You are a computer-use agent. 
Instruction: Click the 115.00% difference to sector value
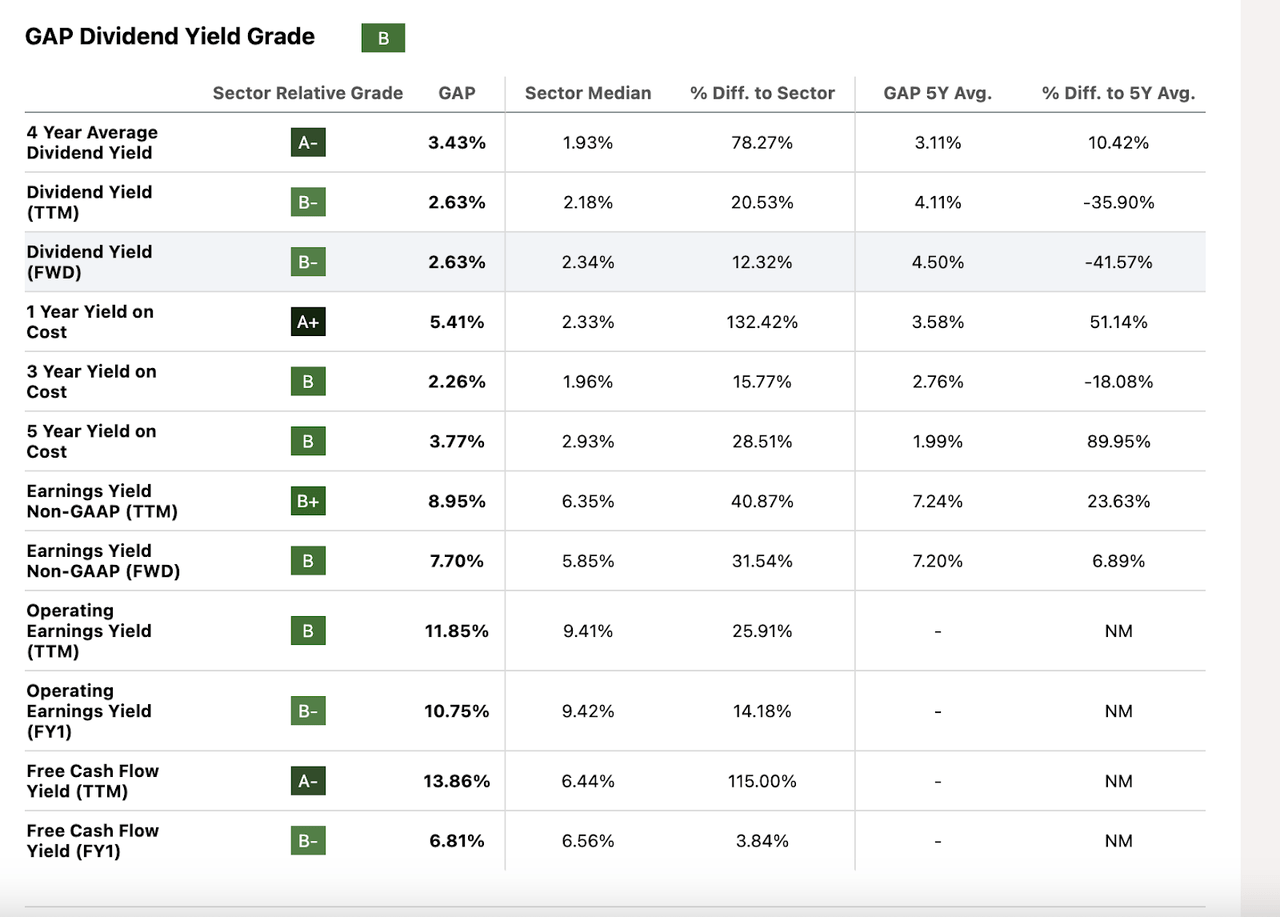762,781
